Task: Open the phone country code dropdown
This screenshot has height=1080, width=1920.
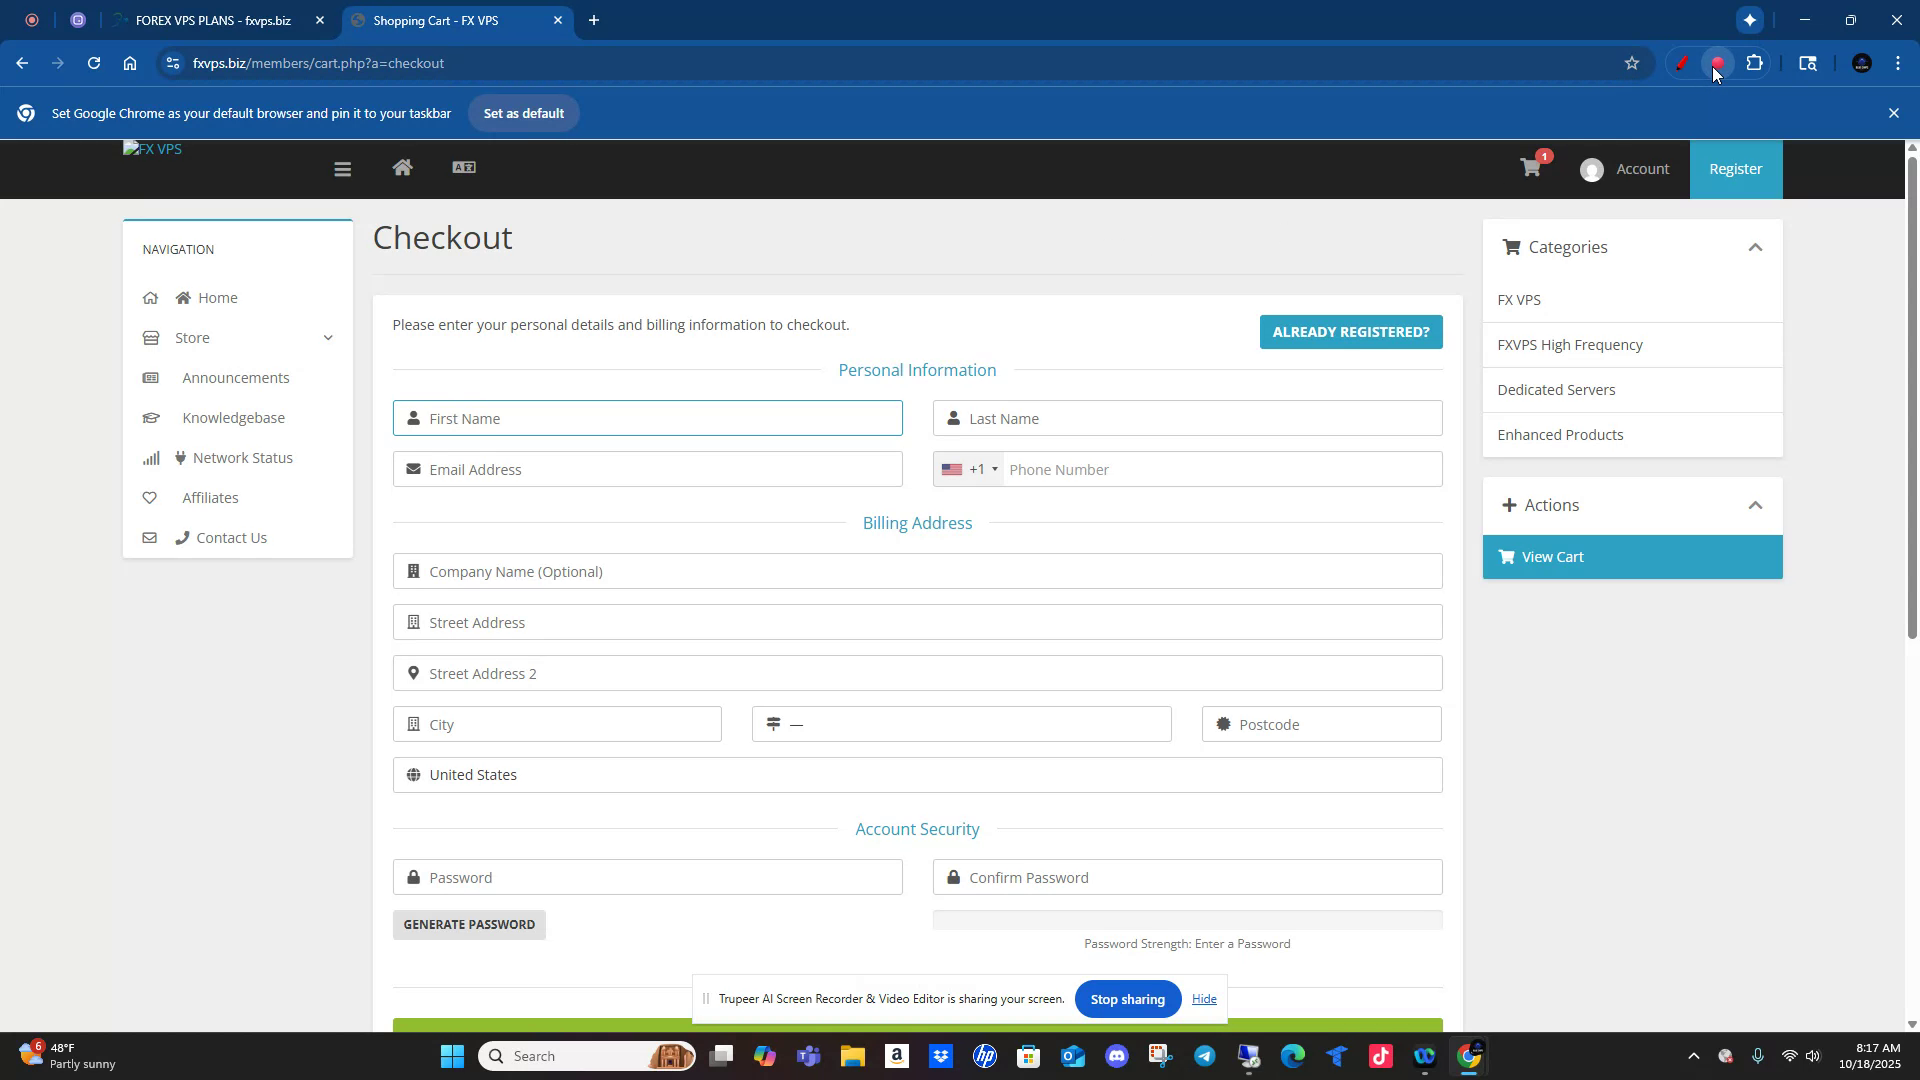Action: [968, 469]
